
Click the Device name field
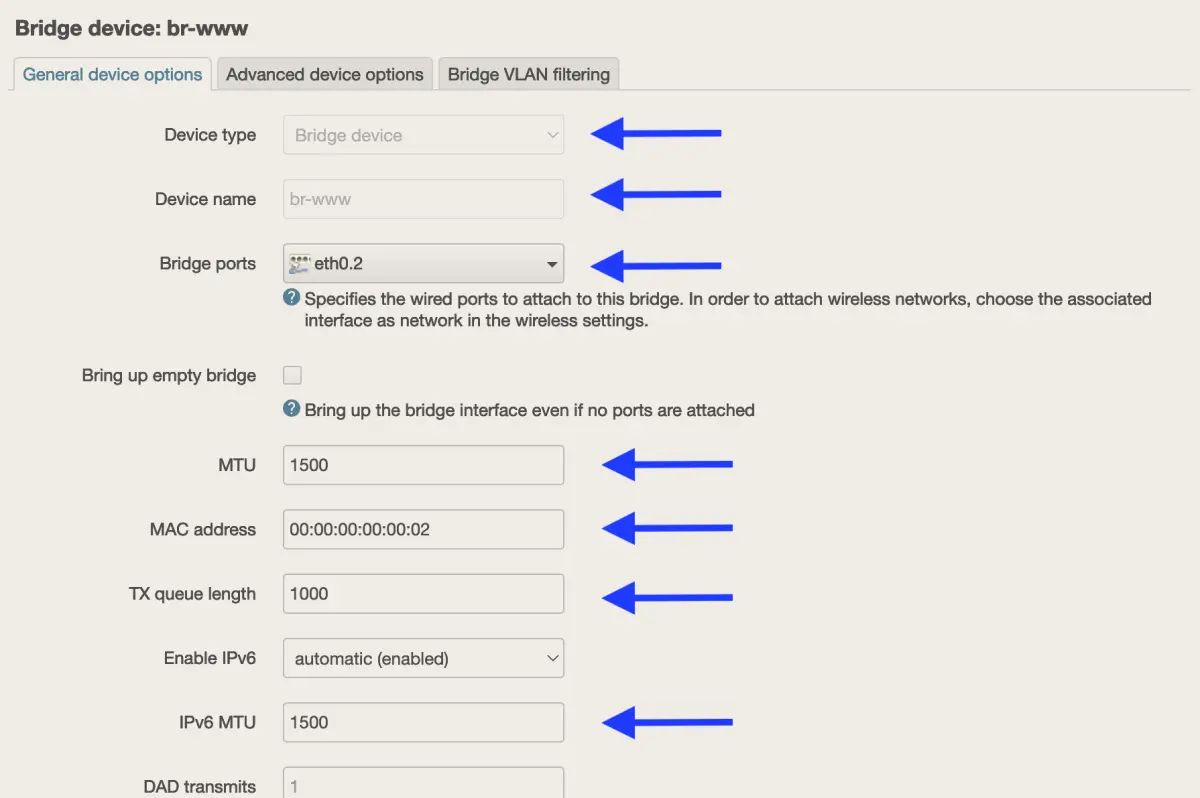(423, 199)
